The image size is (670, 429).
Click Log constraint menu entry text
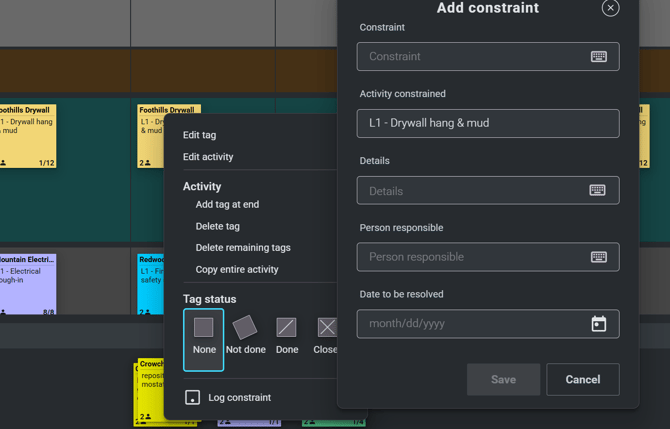click(240, 398)
